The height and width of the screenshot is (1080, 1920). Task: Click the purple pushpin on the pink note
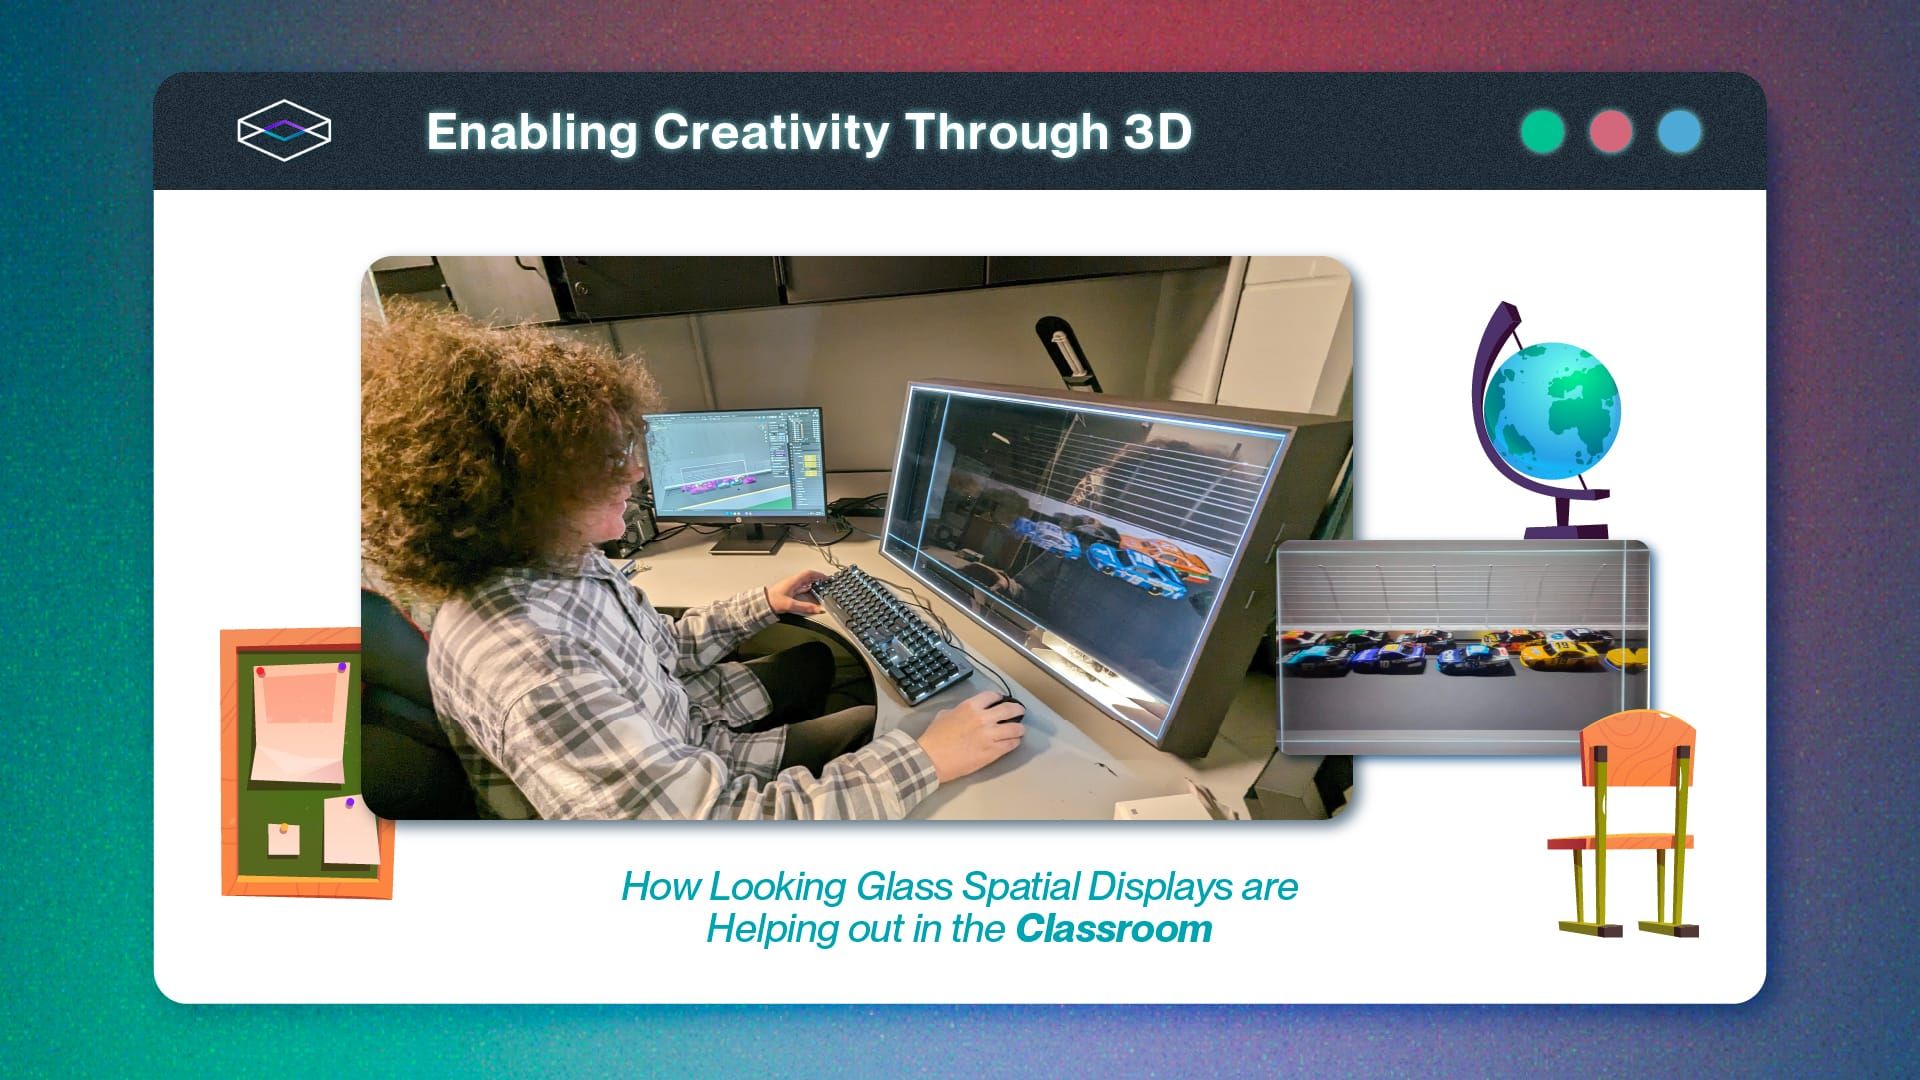(x=341, y=668)
